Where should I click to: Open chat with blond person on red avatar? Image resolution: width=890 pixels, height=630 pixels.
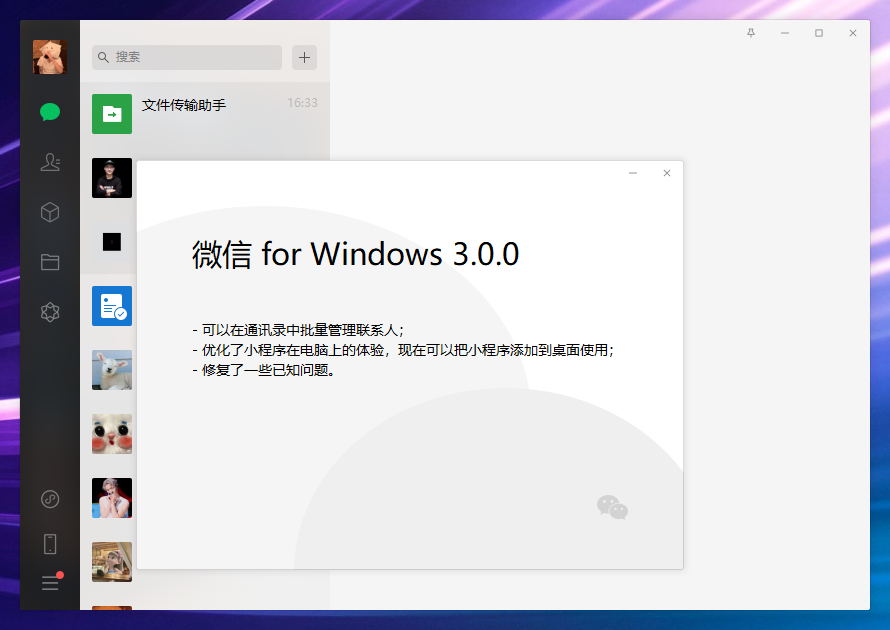[112, 498]
